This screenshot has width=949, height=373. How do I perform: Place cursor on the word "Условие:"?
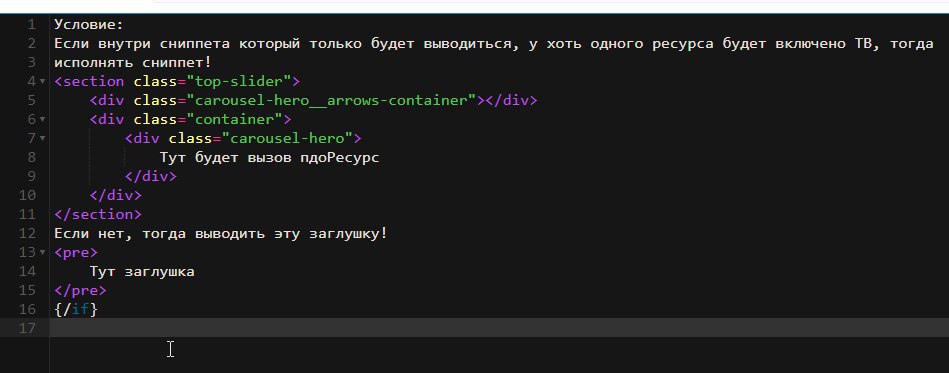point(89,25)
